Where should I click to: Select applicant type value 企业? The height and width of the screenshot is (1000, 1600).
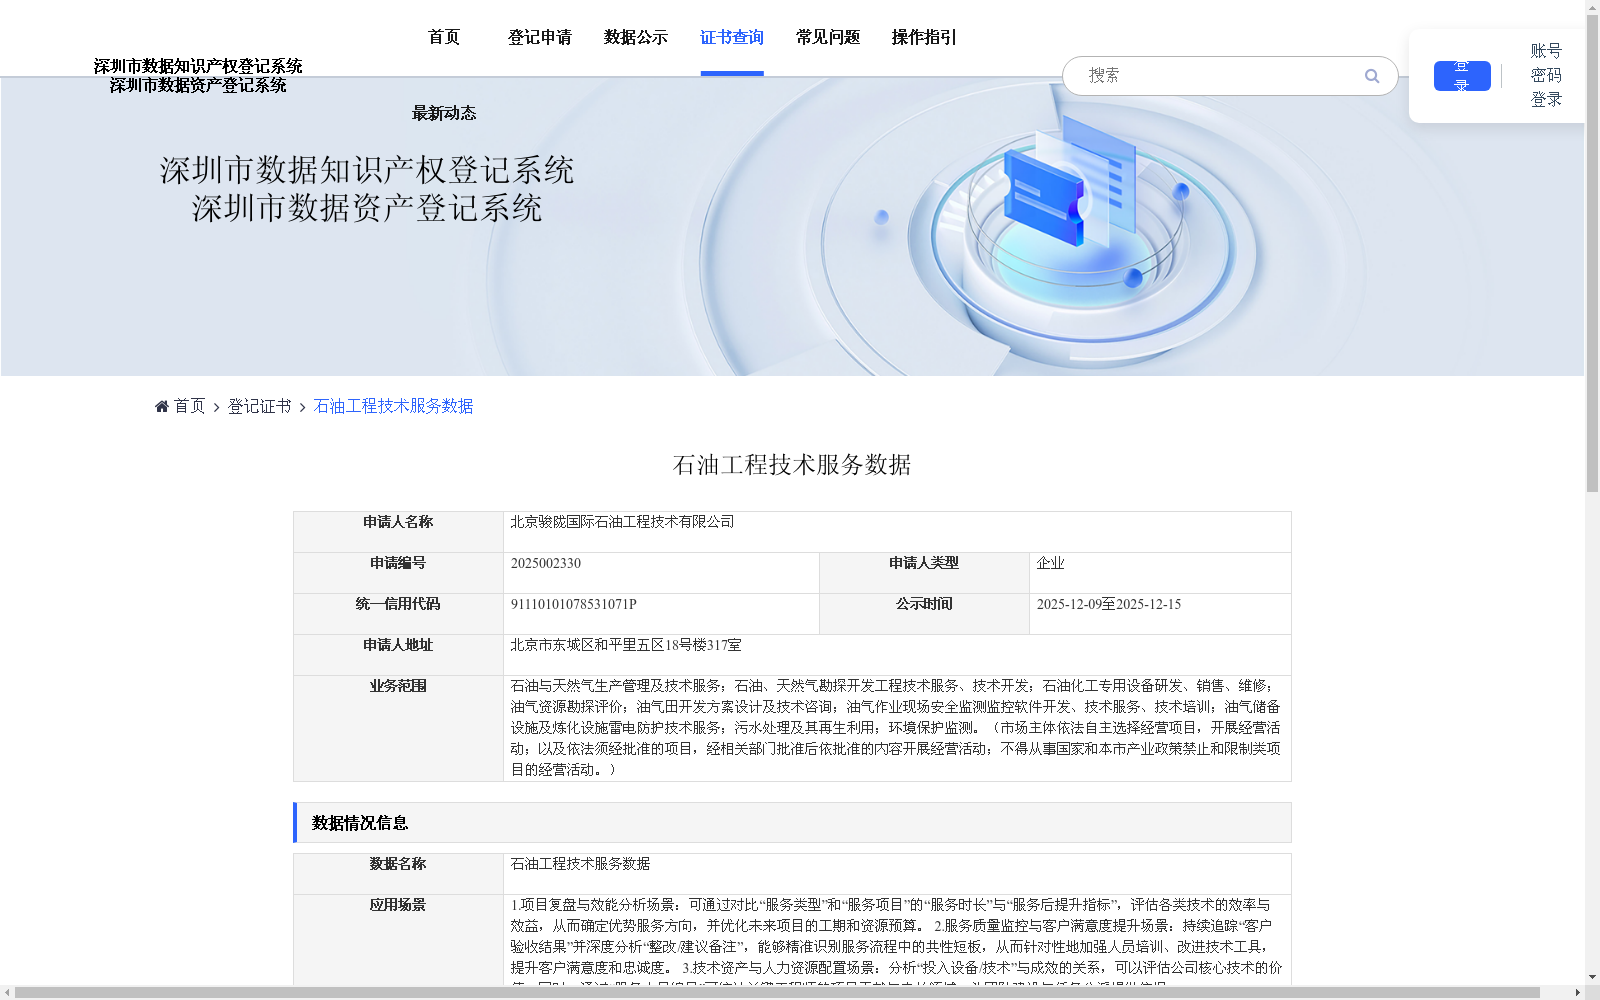[1050, 563]
